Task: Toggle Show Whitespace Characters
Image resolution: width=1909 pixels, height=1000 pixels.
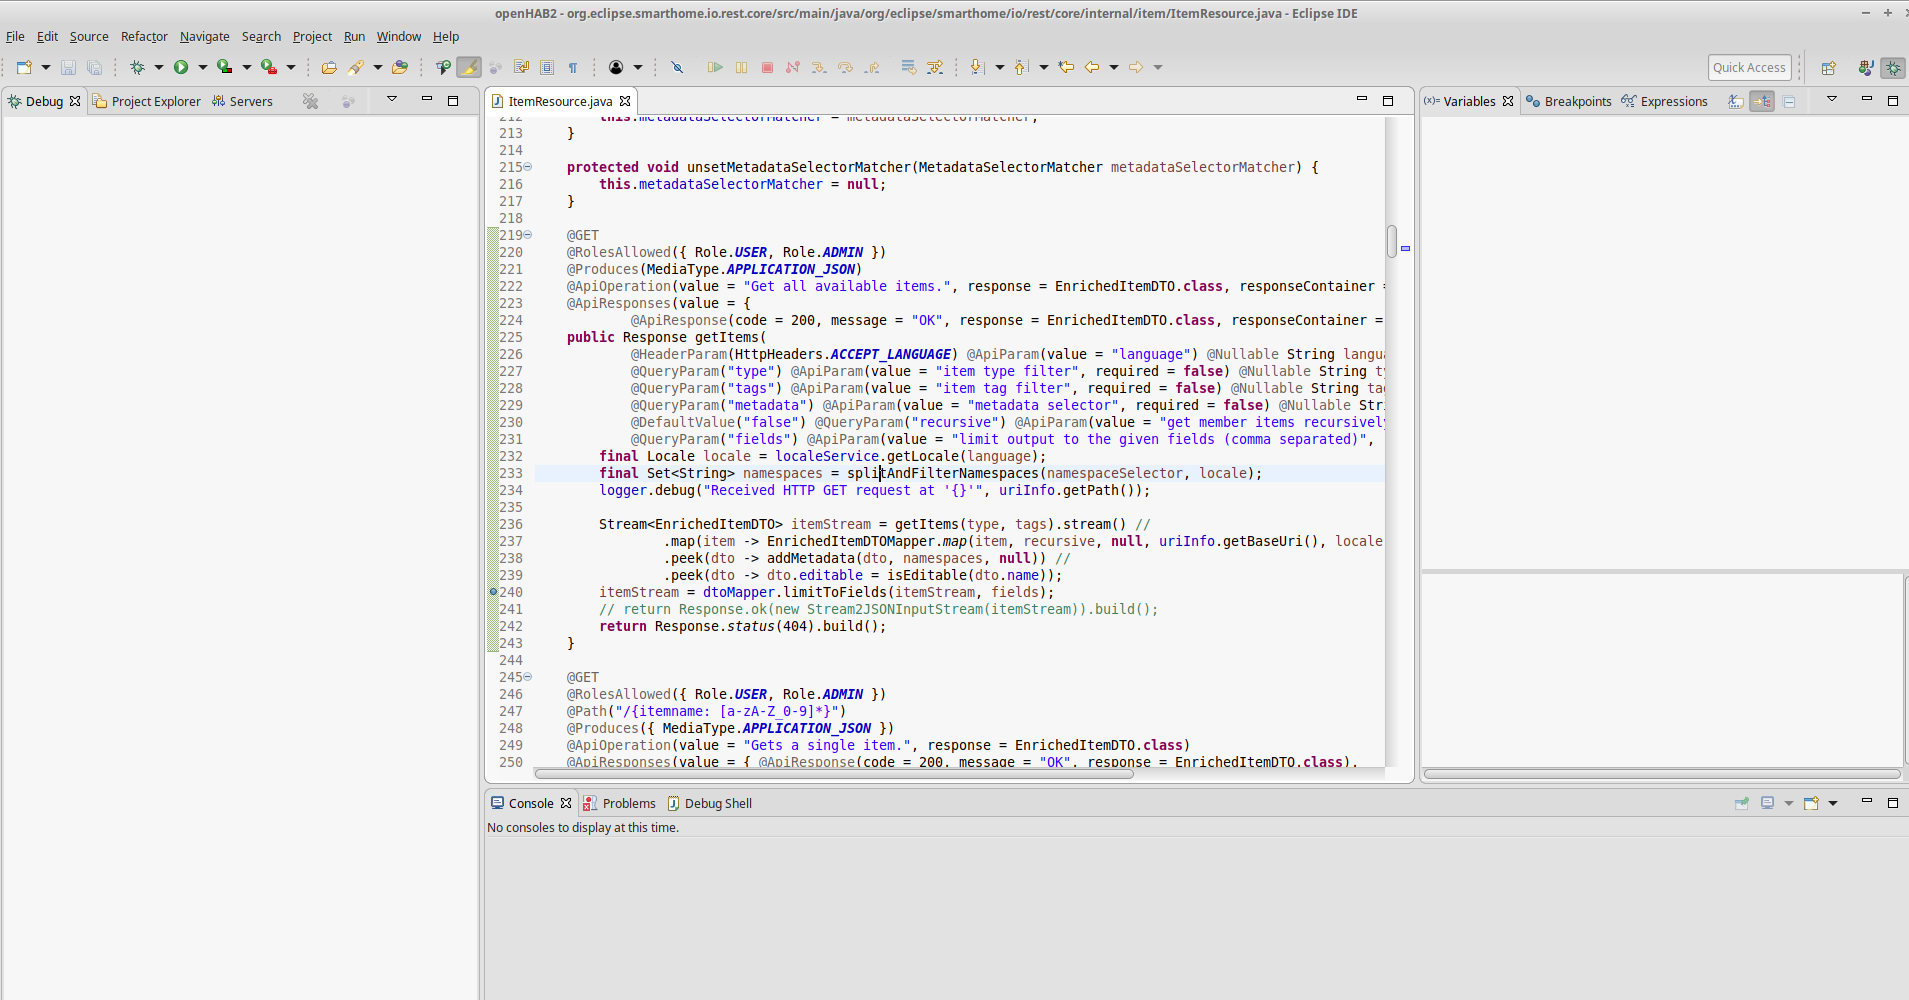Action: (573, 67)
